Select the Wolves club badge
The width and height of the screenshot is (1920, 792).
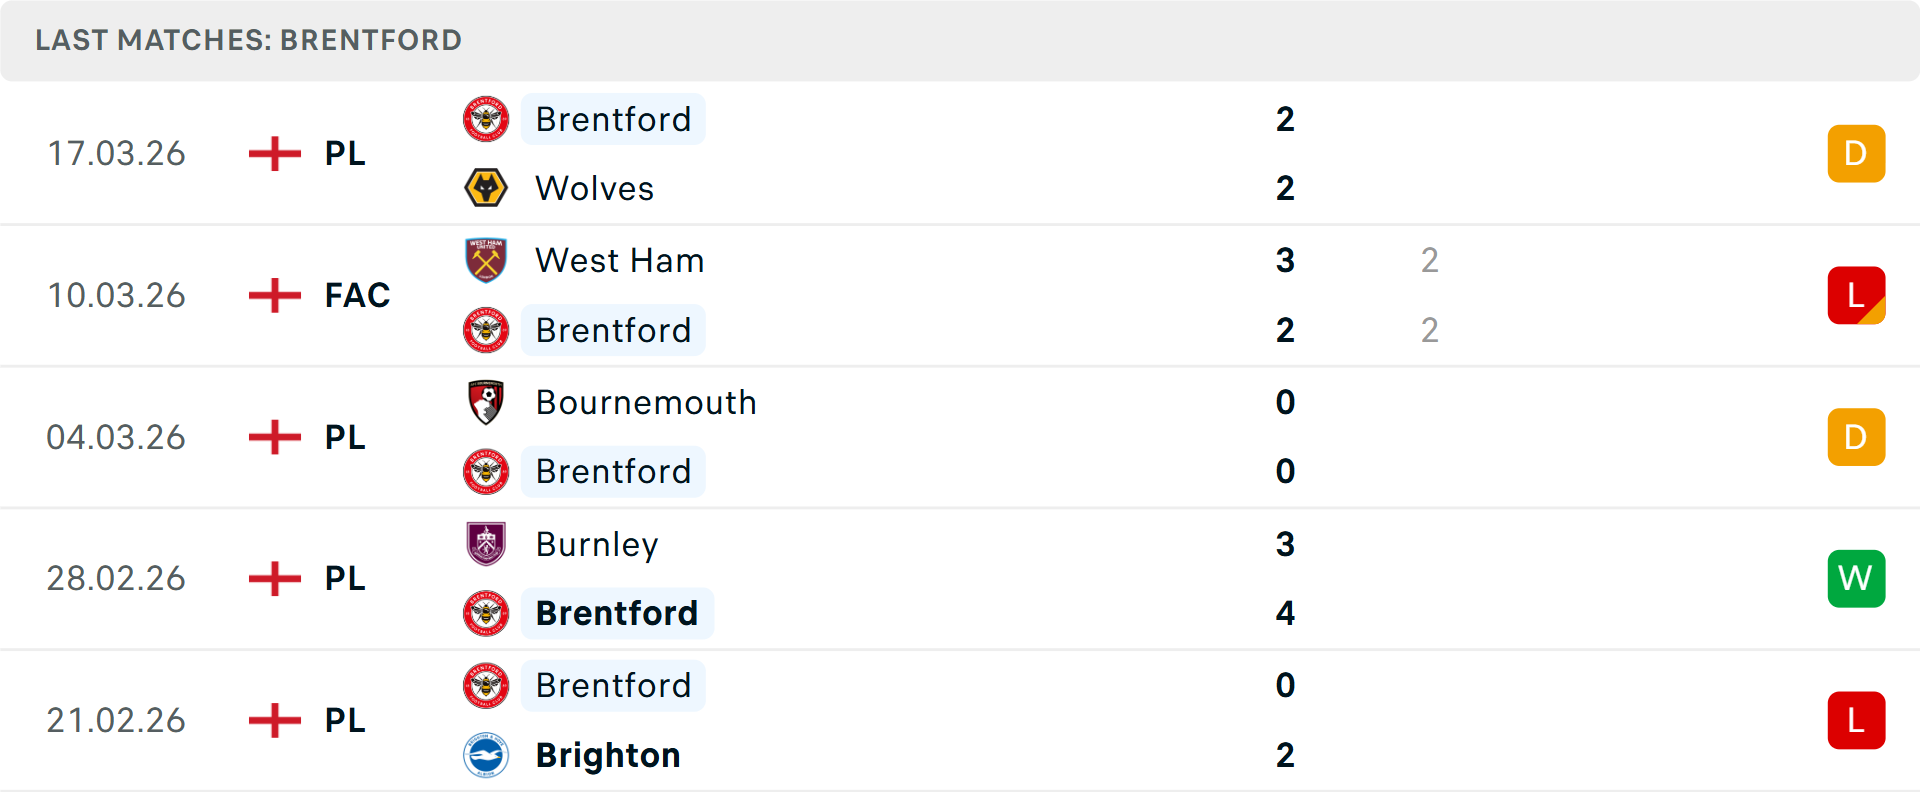click(486, 188)
